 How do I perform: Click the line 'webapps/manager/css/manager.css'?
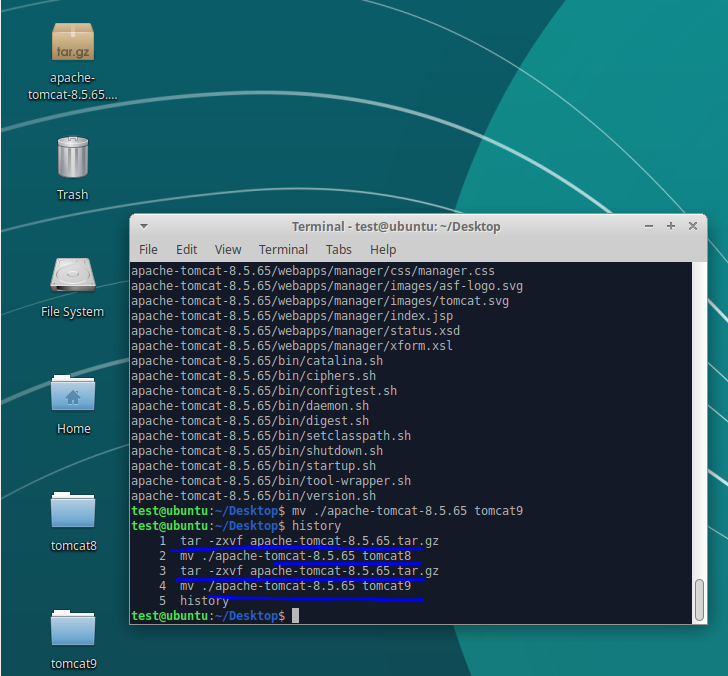coord(313,271)
